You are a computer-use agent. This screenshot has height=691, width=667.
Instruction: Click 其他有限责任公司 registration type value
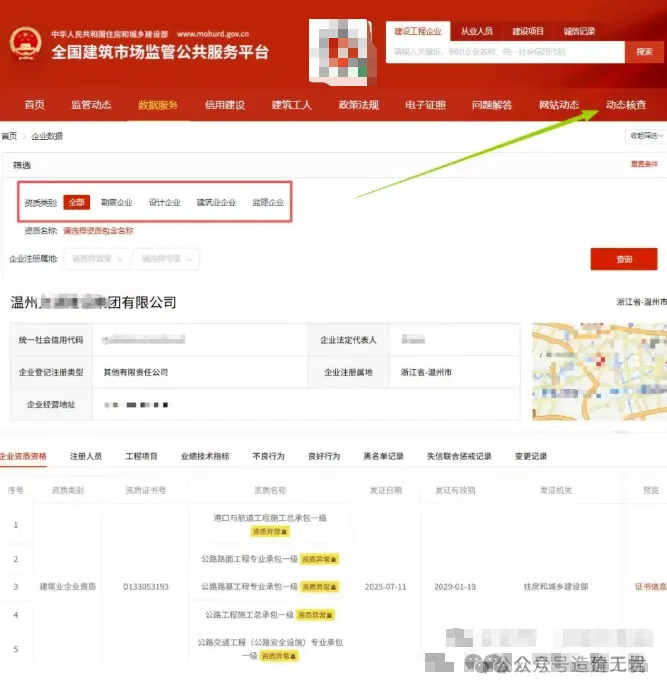coord(136,372)
